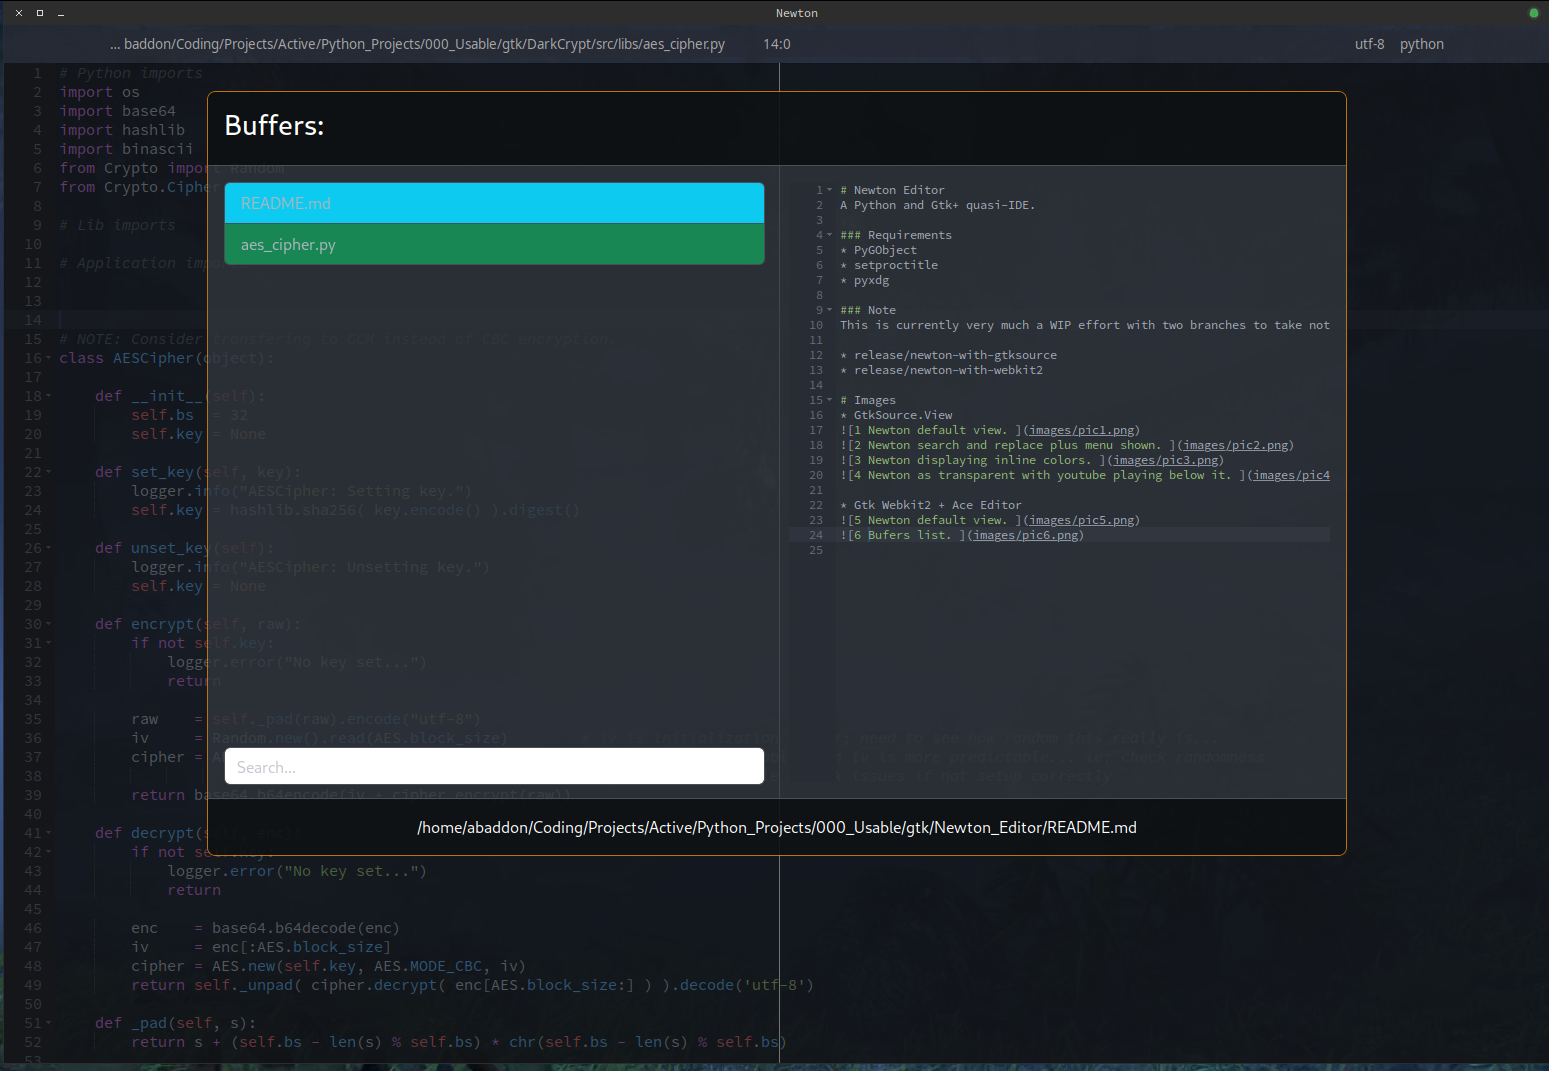1549x1071 pixels.
Task: Click the python language label
Action: (1422, 44)
